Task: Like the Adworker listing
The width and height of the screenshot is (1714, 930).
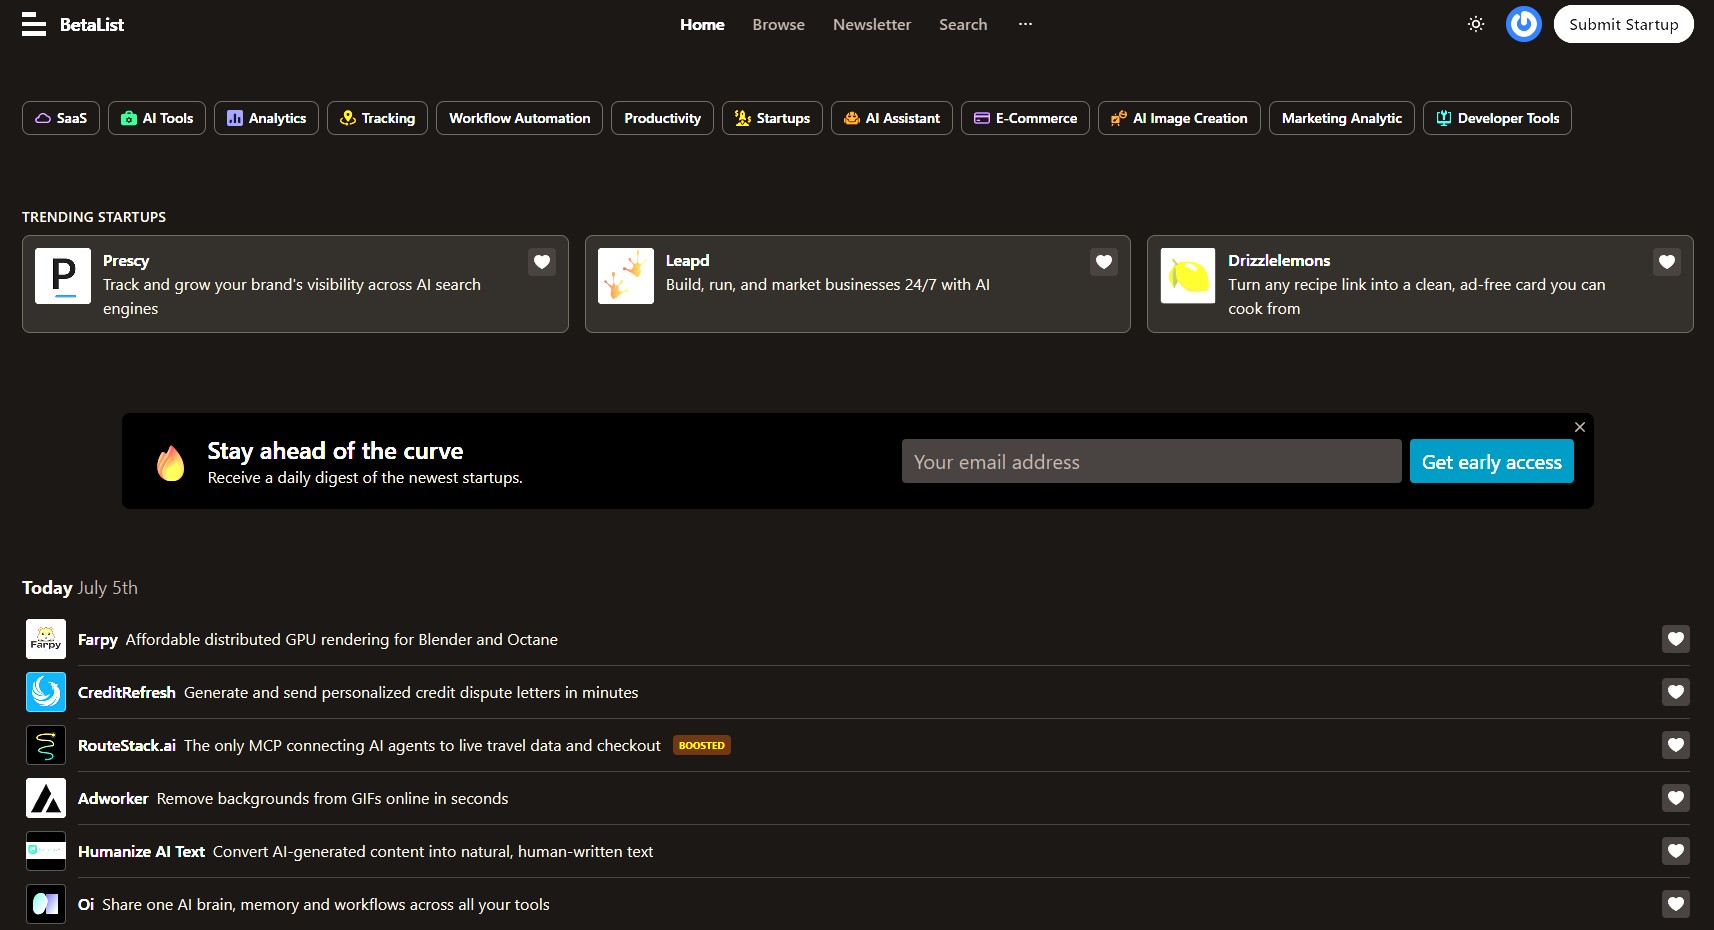Action: pos(1676,798)
